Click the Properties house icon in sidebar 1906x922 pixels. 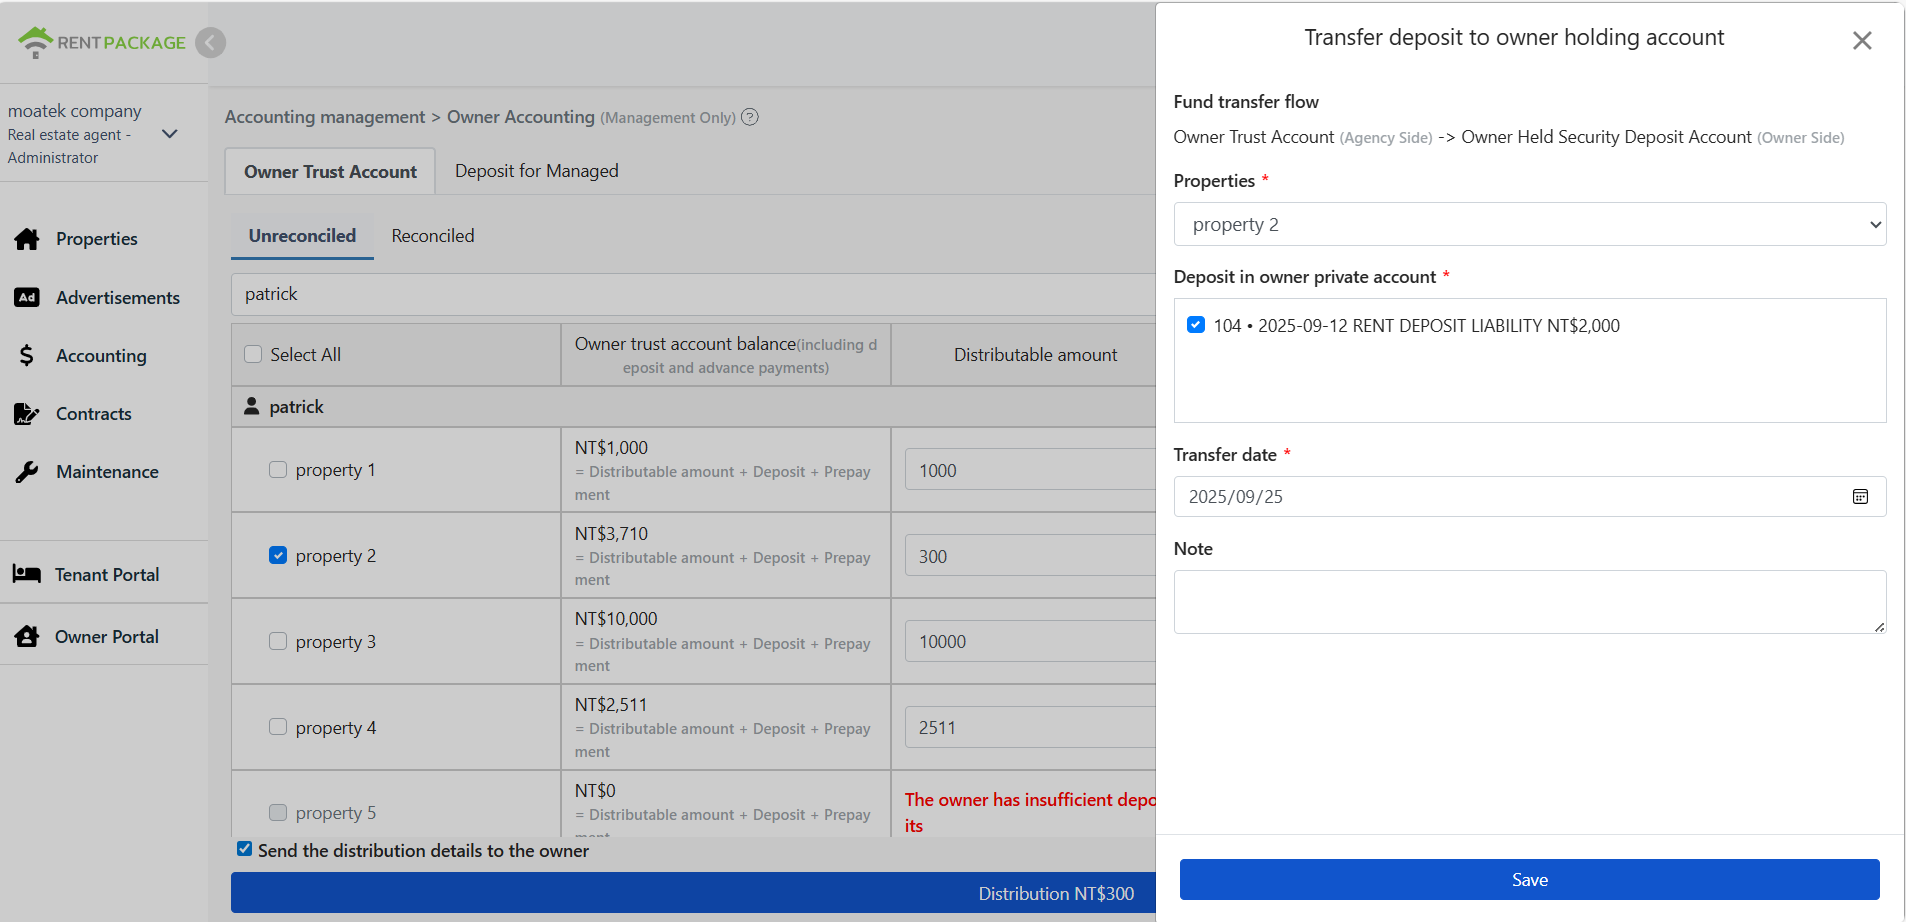[27, 239]
